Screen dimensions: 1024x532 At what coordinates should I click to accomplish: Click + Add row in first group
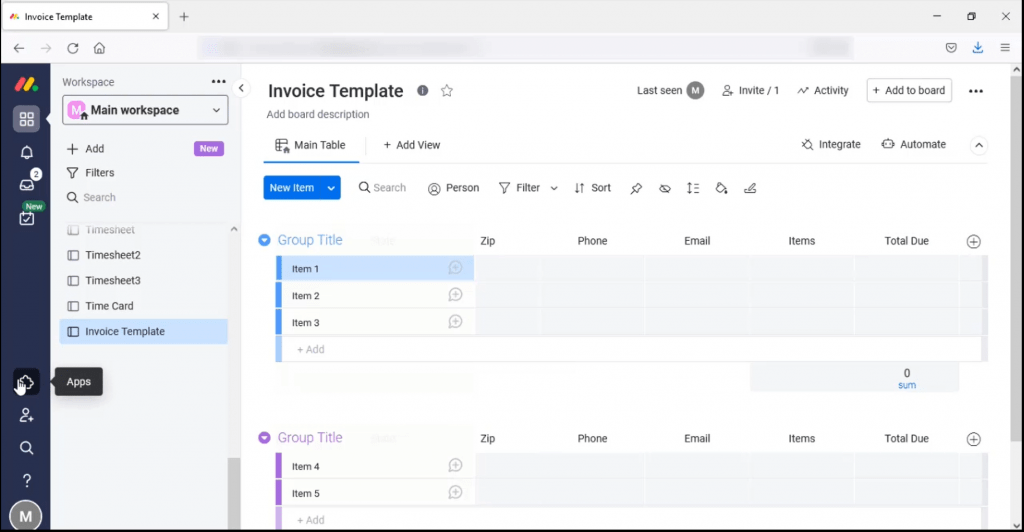[629, 349]
